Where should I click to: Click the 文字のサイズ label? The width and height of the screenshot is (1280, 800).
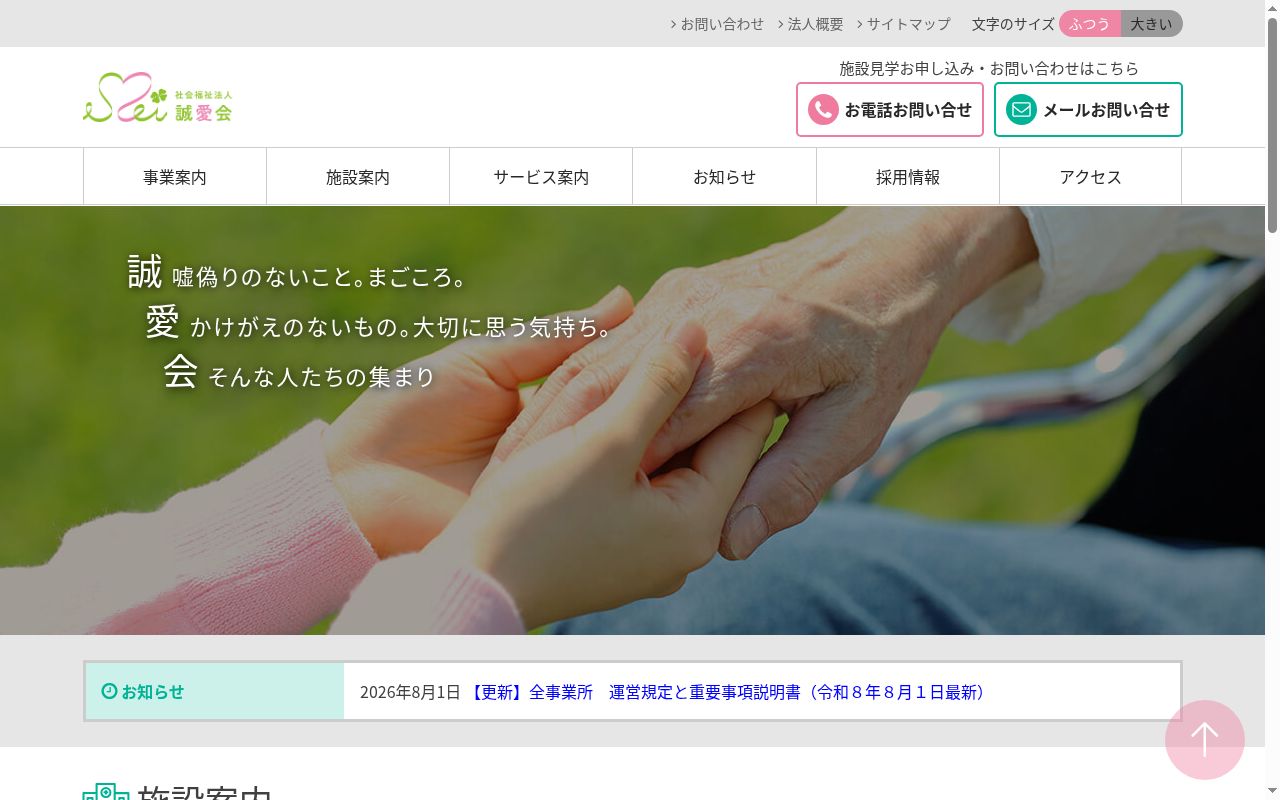1013,24
